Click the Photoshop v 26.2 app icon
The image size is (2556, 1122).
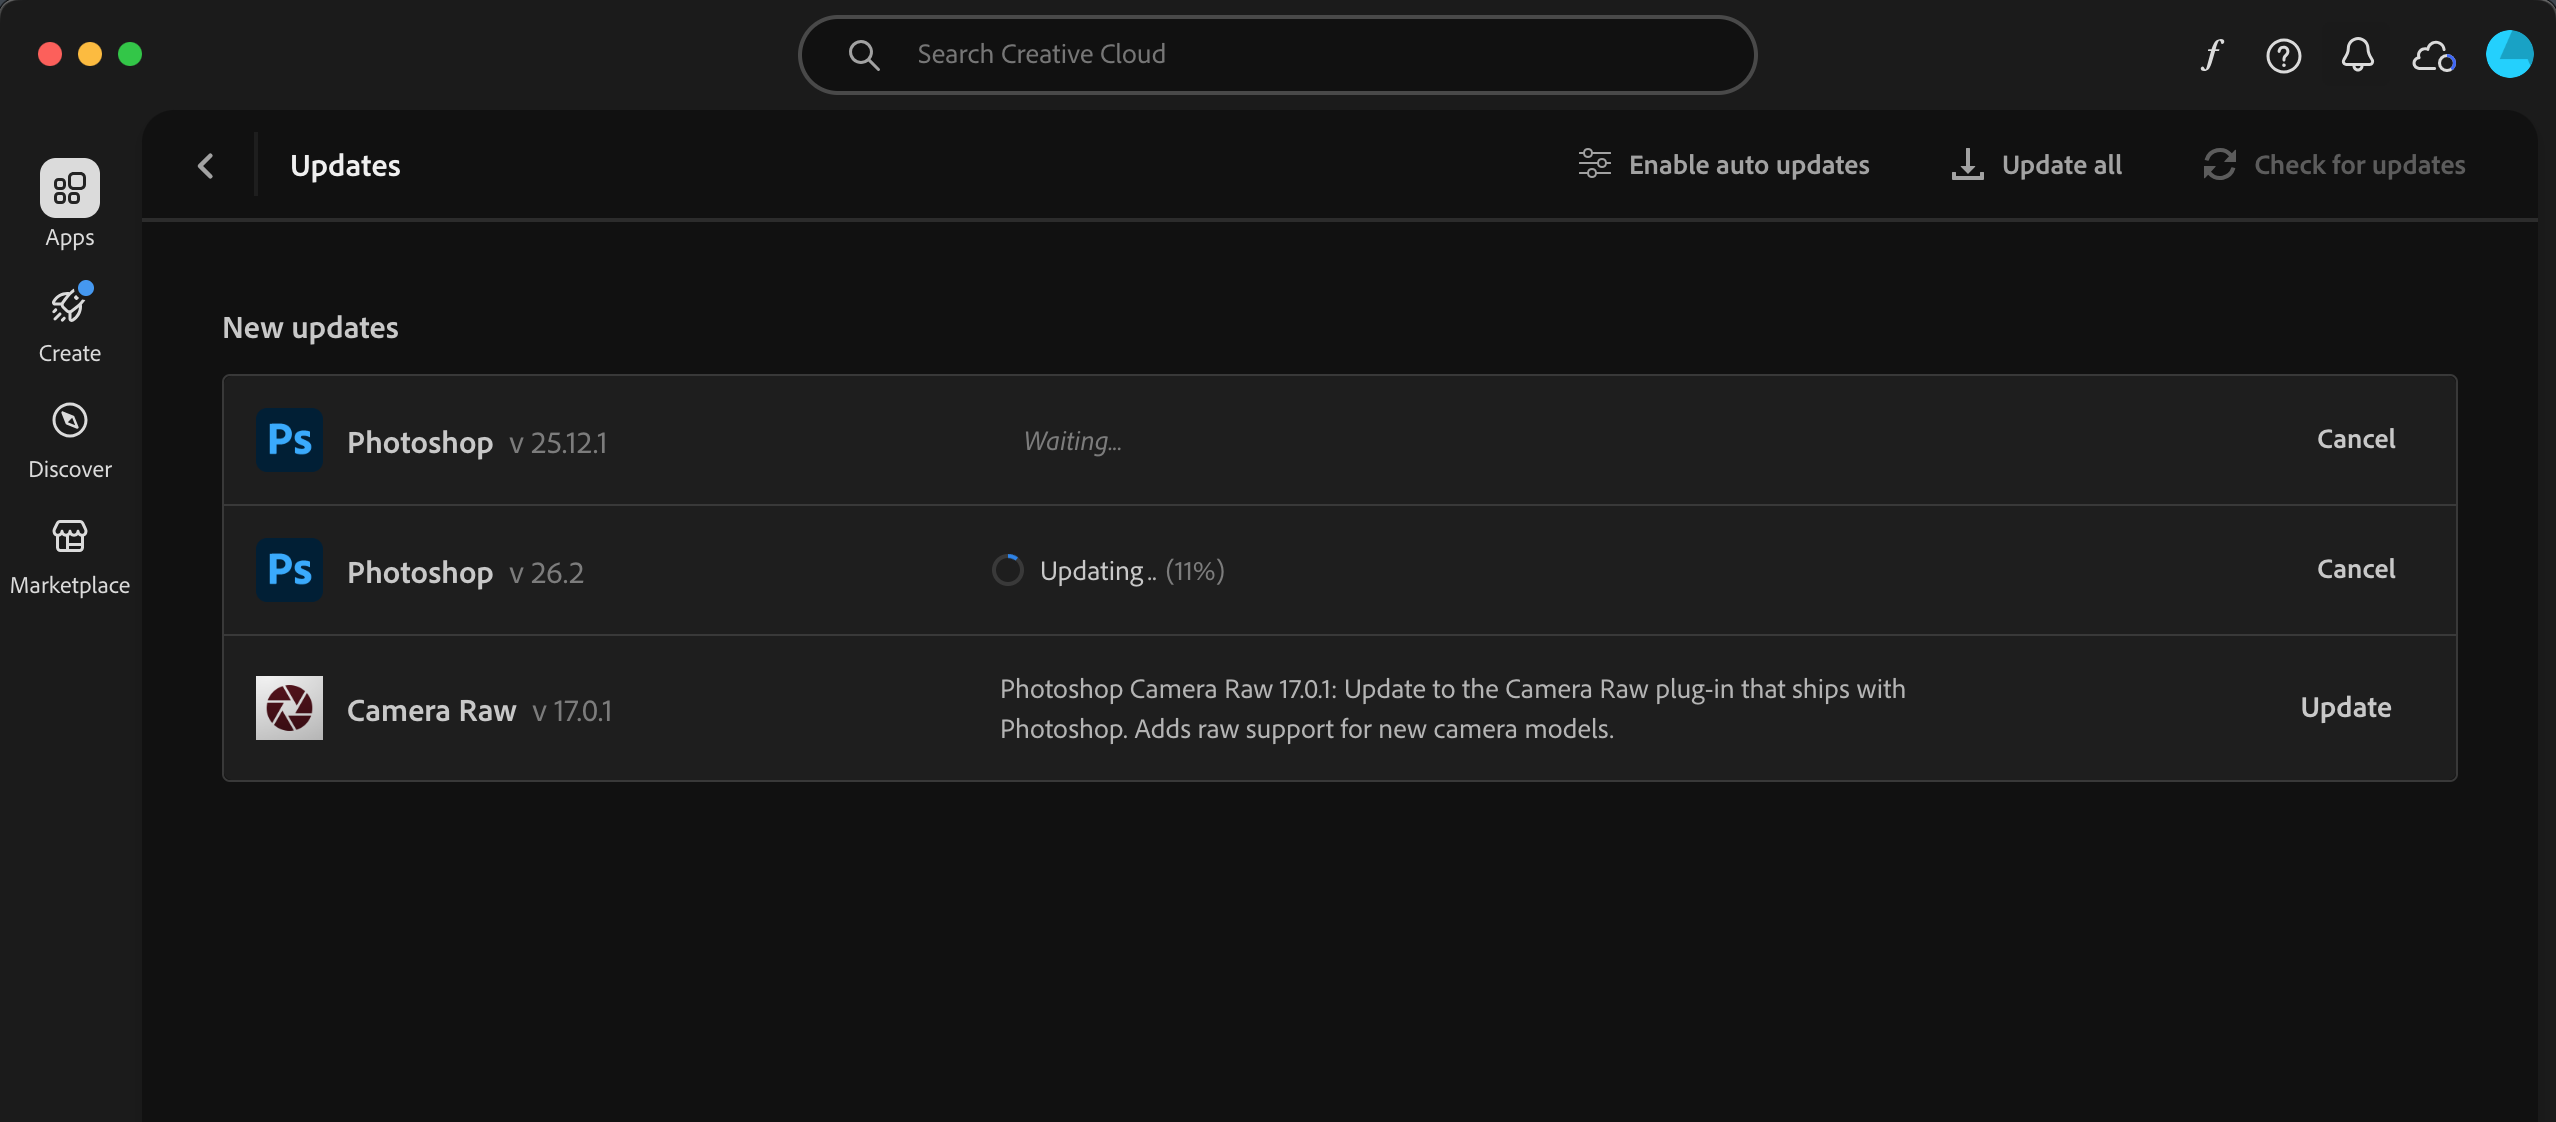(289, 570)
